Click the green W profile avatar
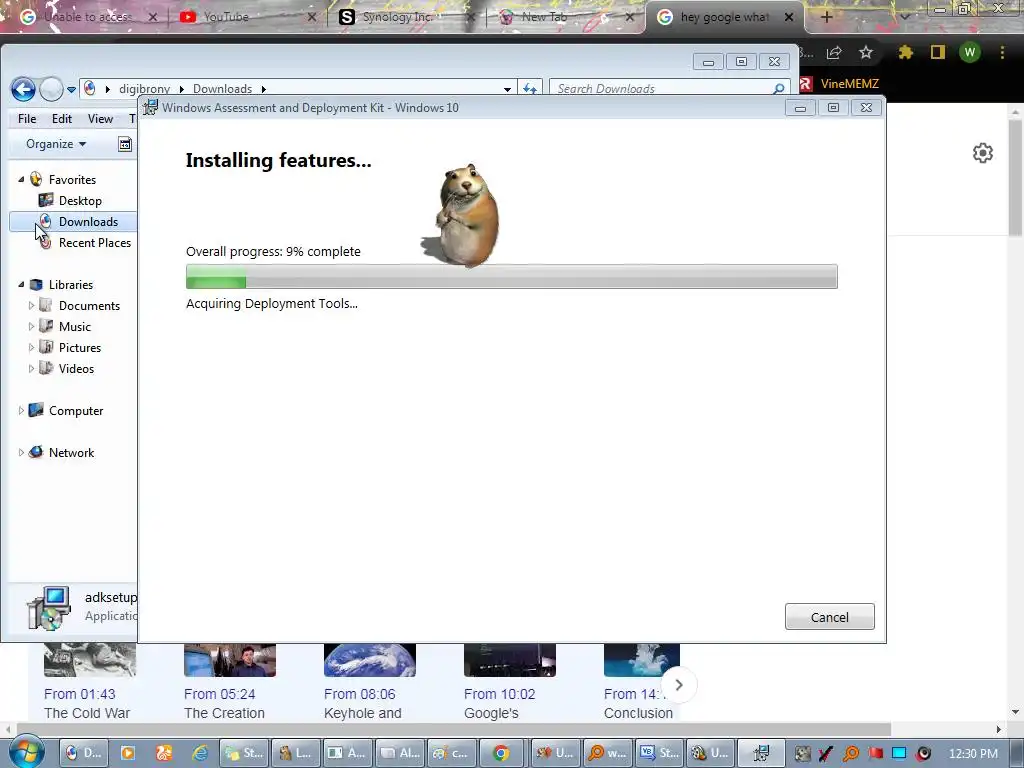 970,52
